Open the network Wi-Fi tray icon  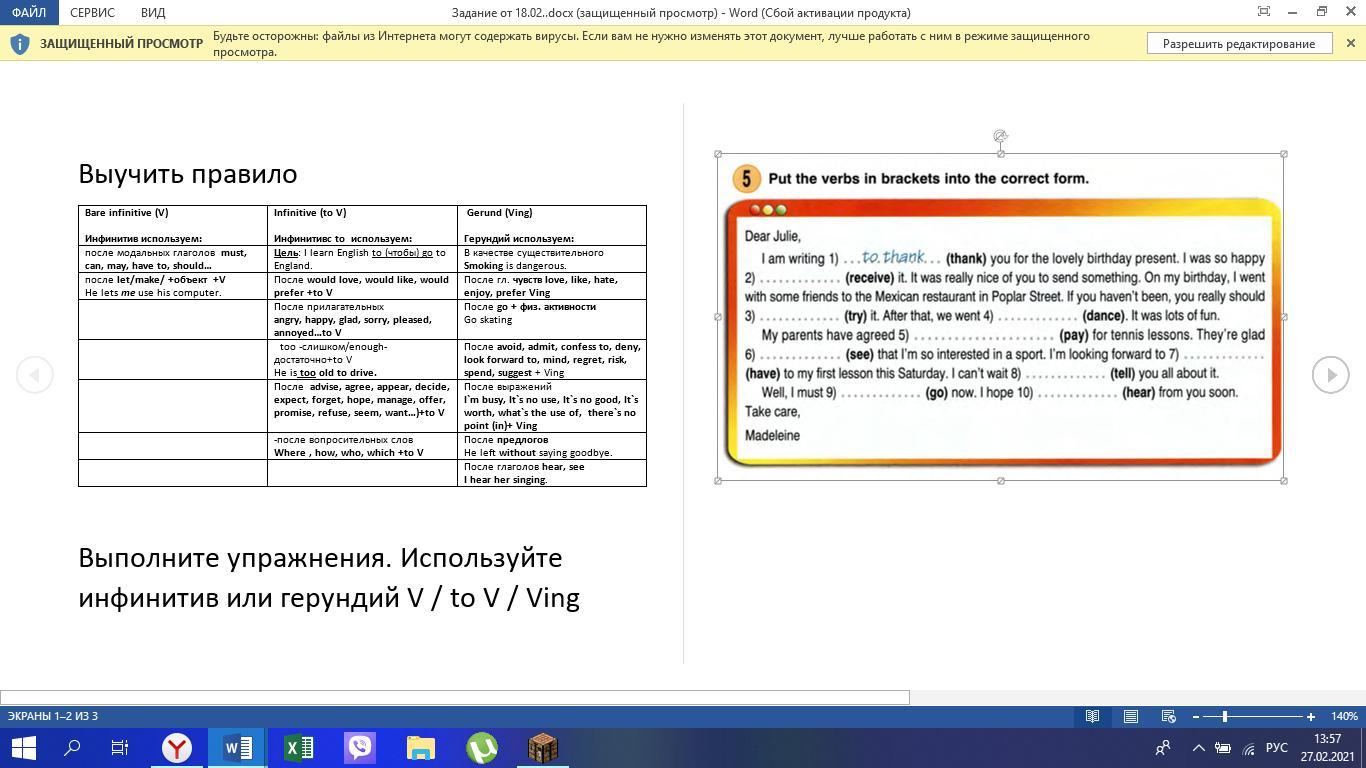point(1248,748)
